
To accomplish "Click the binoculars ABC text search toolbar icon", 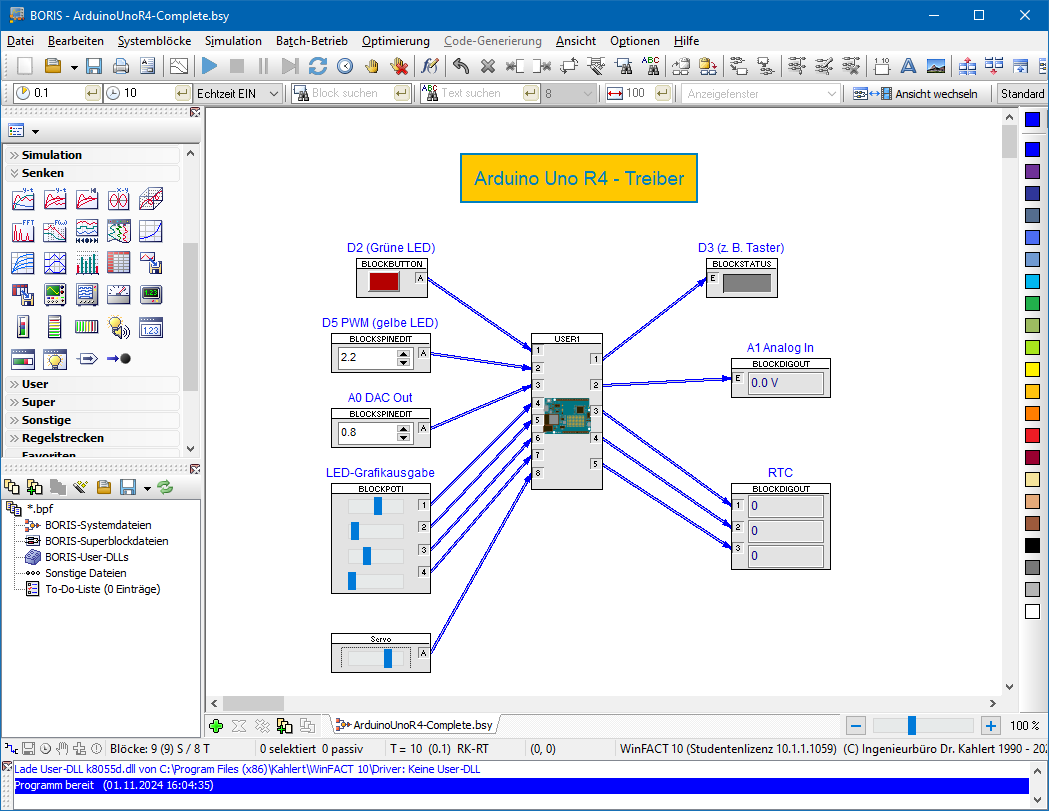I will (650, 66).
